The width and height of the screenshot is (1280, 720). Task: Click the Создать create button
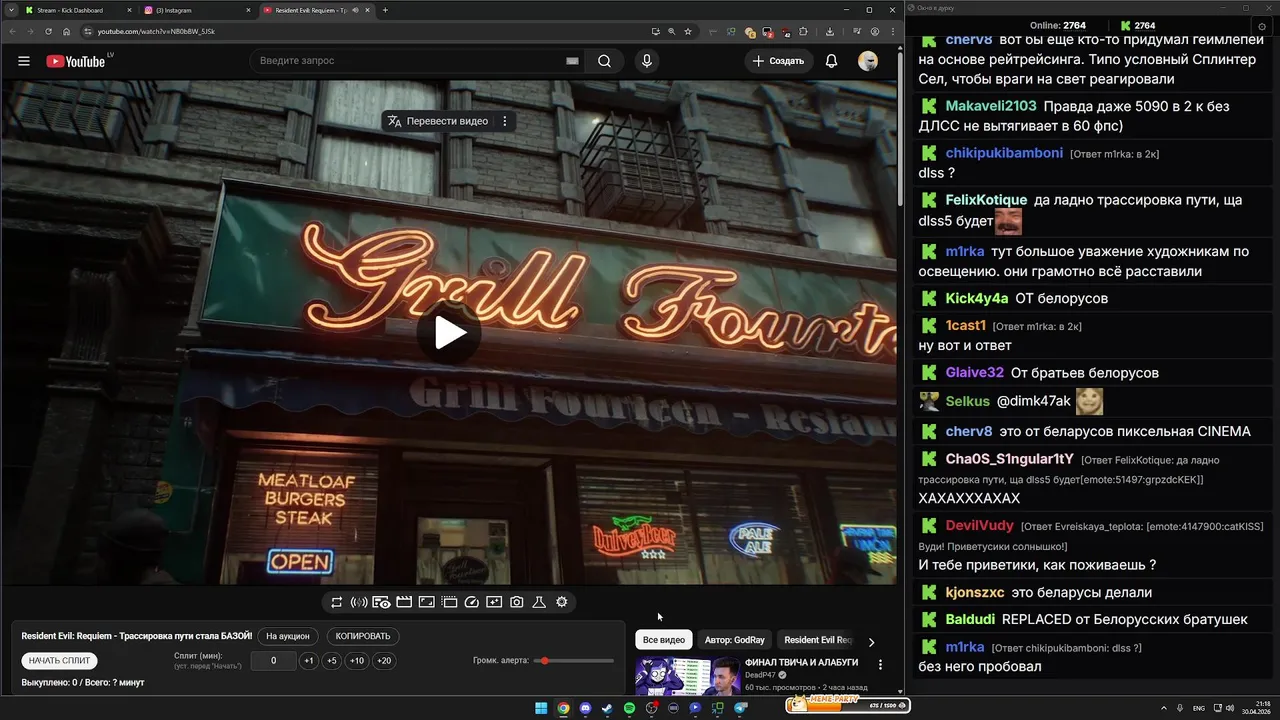[x=778, y=61]
